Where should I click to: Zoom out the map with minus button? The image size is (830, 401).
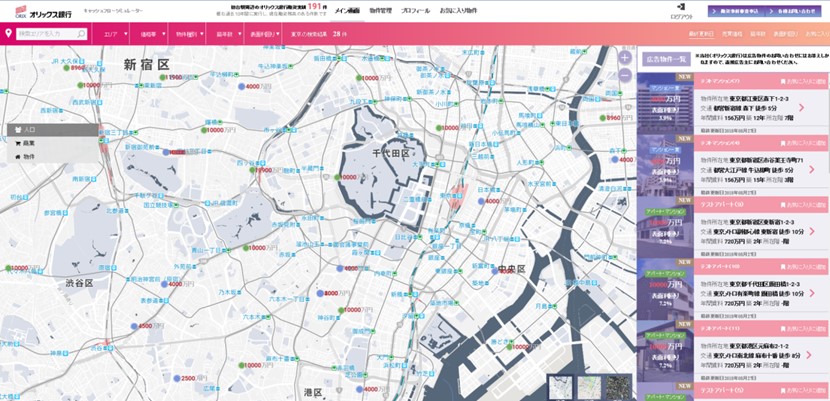coord(625,75)
